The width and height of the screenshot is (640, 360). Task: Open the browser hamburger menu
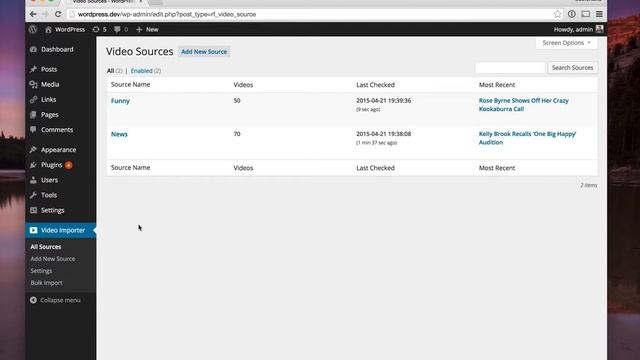599,14
